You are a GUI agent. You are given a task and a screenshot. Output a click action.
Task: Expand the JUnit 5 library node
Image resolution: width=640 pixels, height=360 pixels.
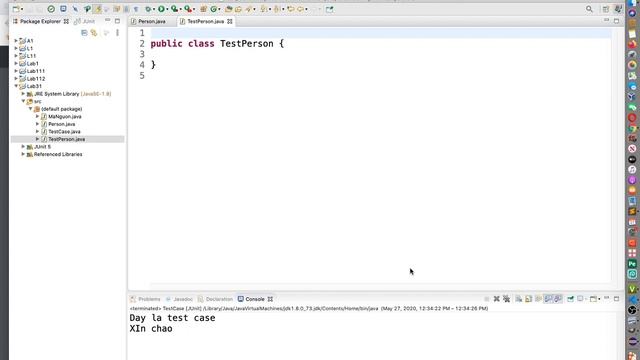point(23,147)
